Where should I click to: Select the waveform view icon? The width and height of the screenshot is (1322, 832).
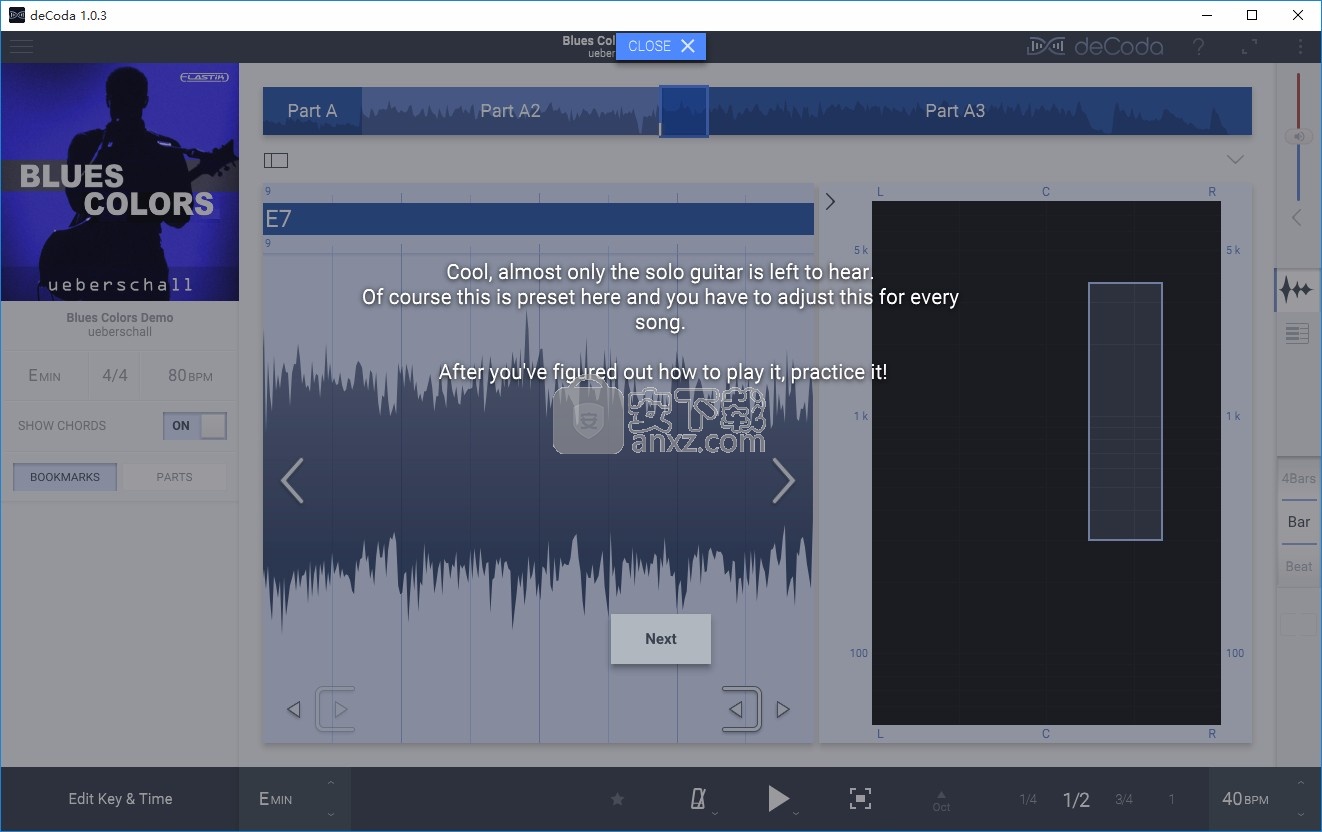(1297, 290)
